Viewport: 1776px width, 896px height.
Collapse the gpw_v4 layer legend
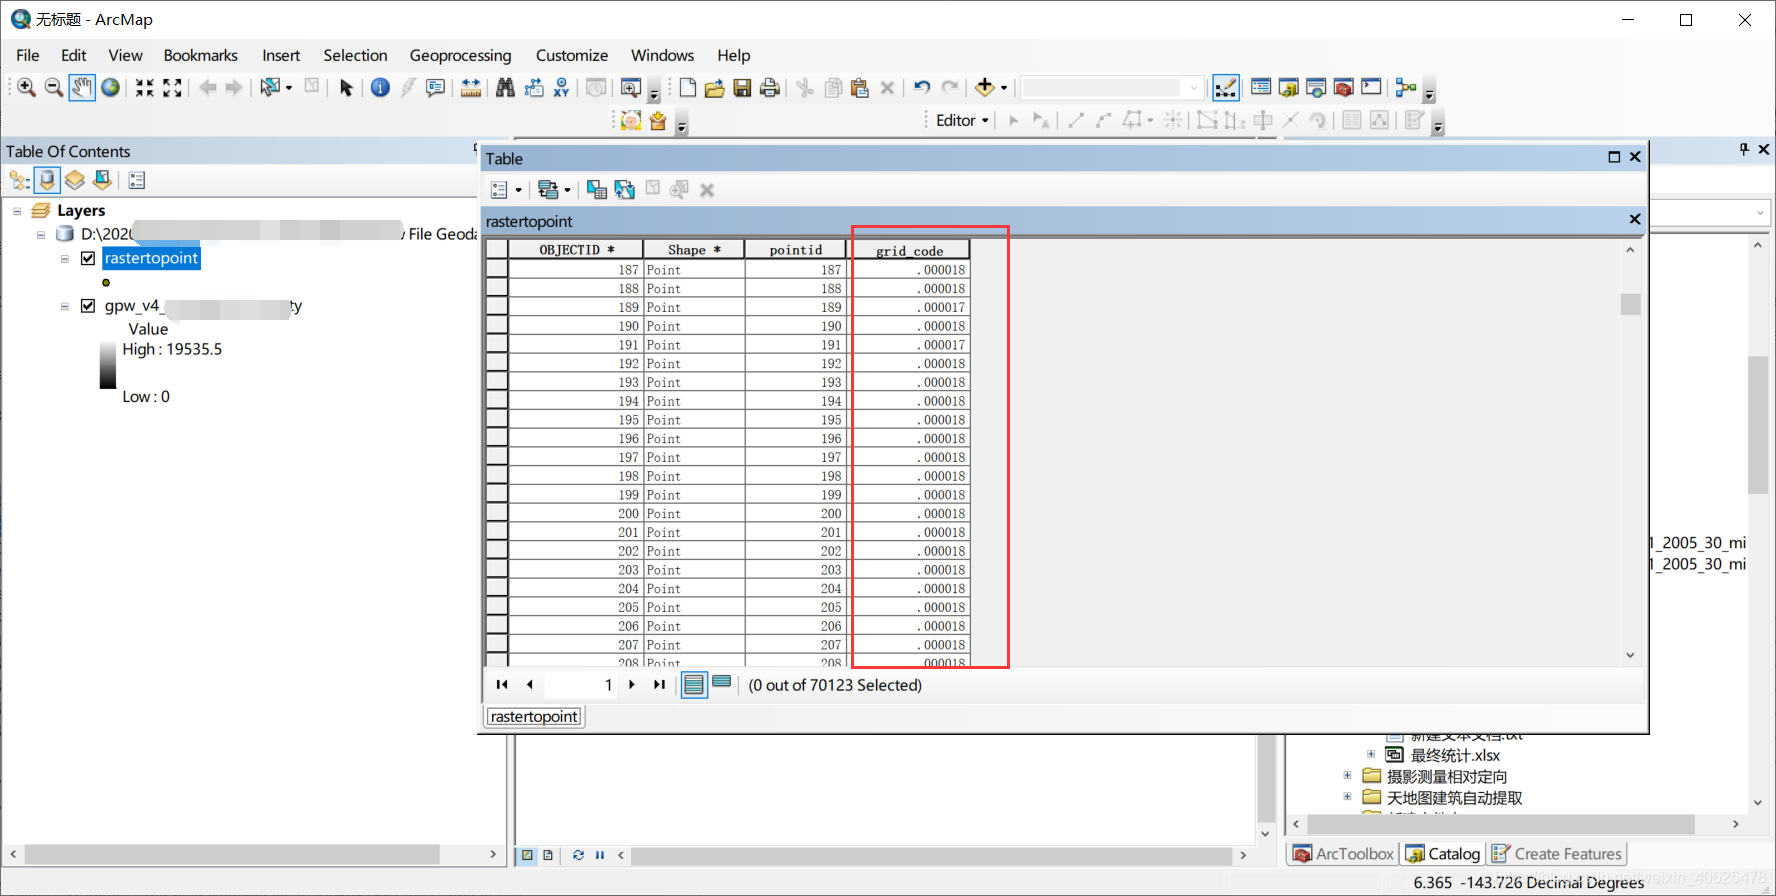click(x=65, y=307)
